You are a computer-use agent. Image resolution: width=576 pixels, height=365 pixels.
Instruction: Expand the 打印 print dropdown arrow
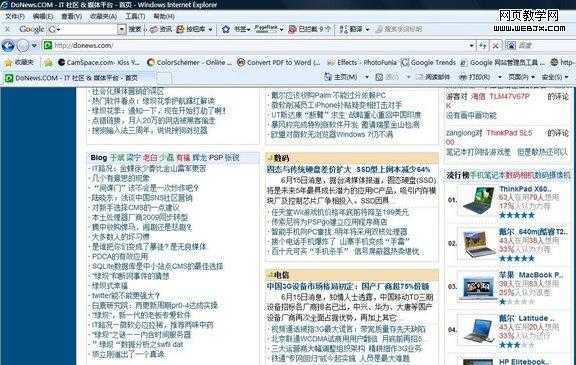[x=500, y=77]
